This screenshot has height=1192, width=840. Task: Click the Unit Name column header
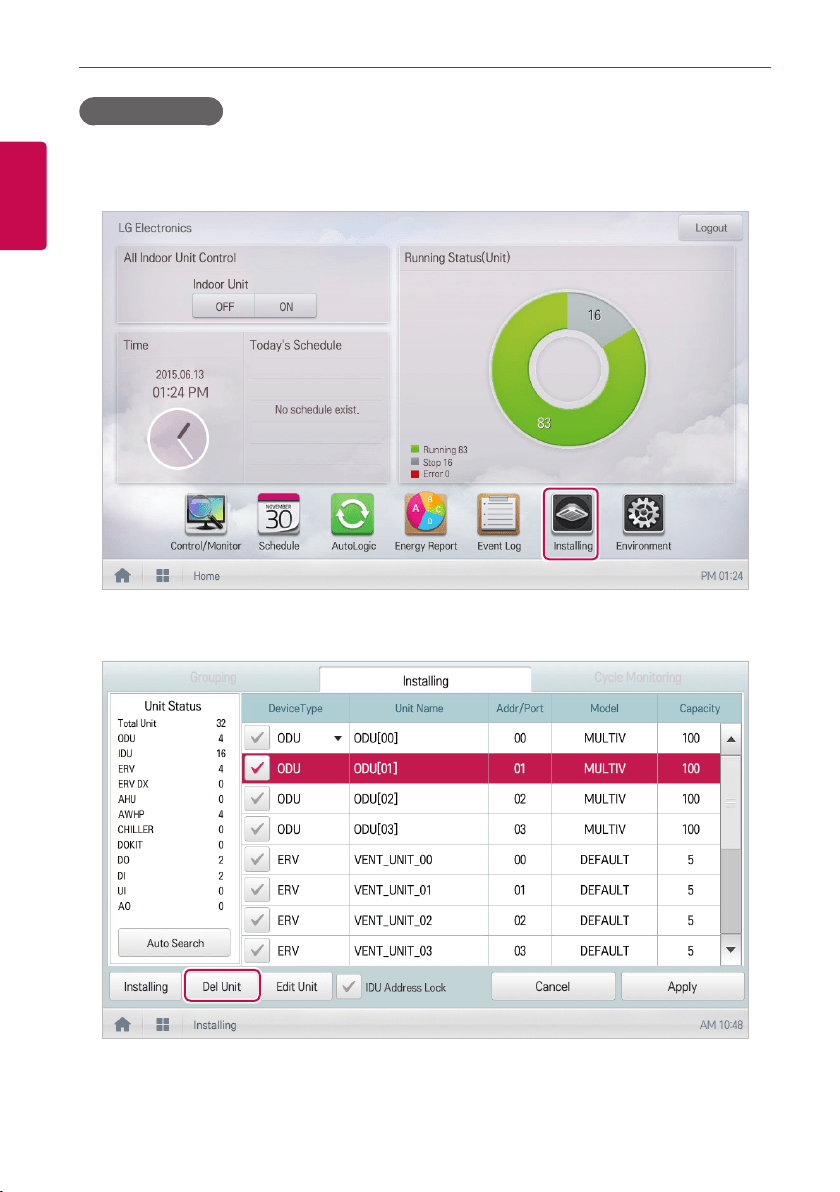pyautogui.click(x=419, y=708)
